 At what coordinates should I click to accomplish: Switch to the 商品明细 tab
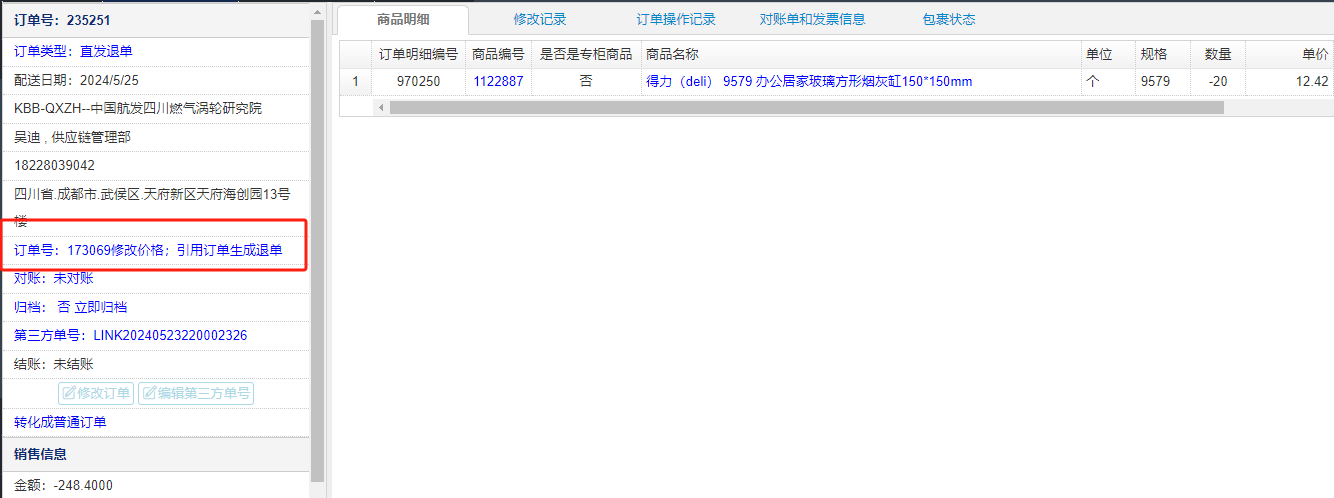click(403, 19)
